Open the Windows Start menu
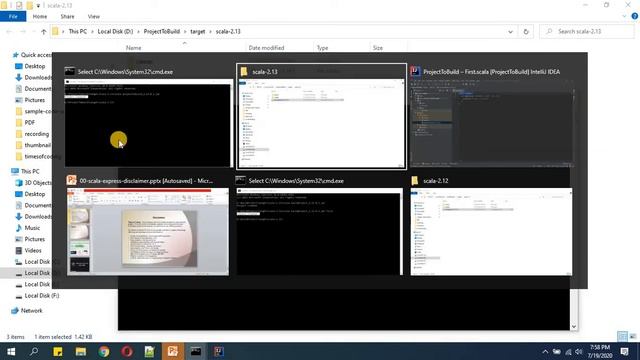 [11, 351]
